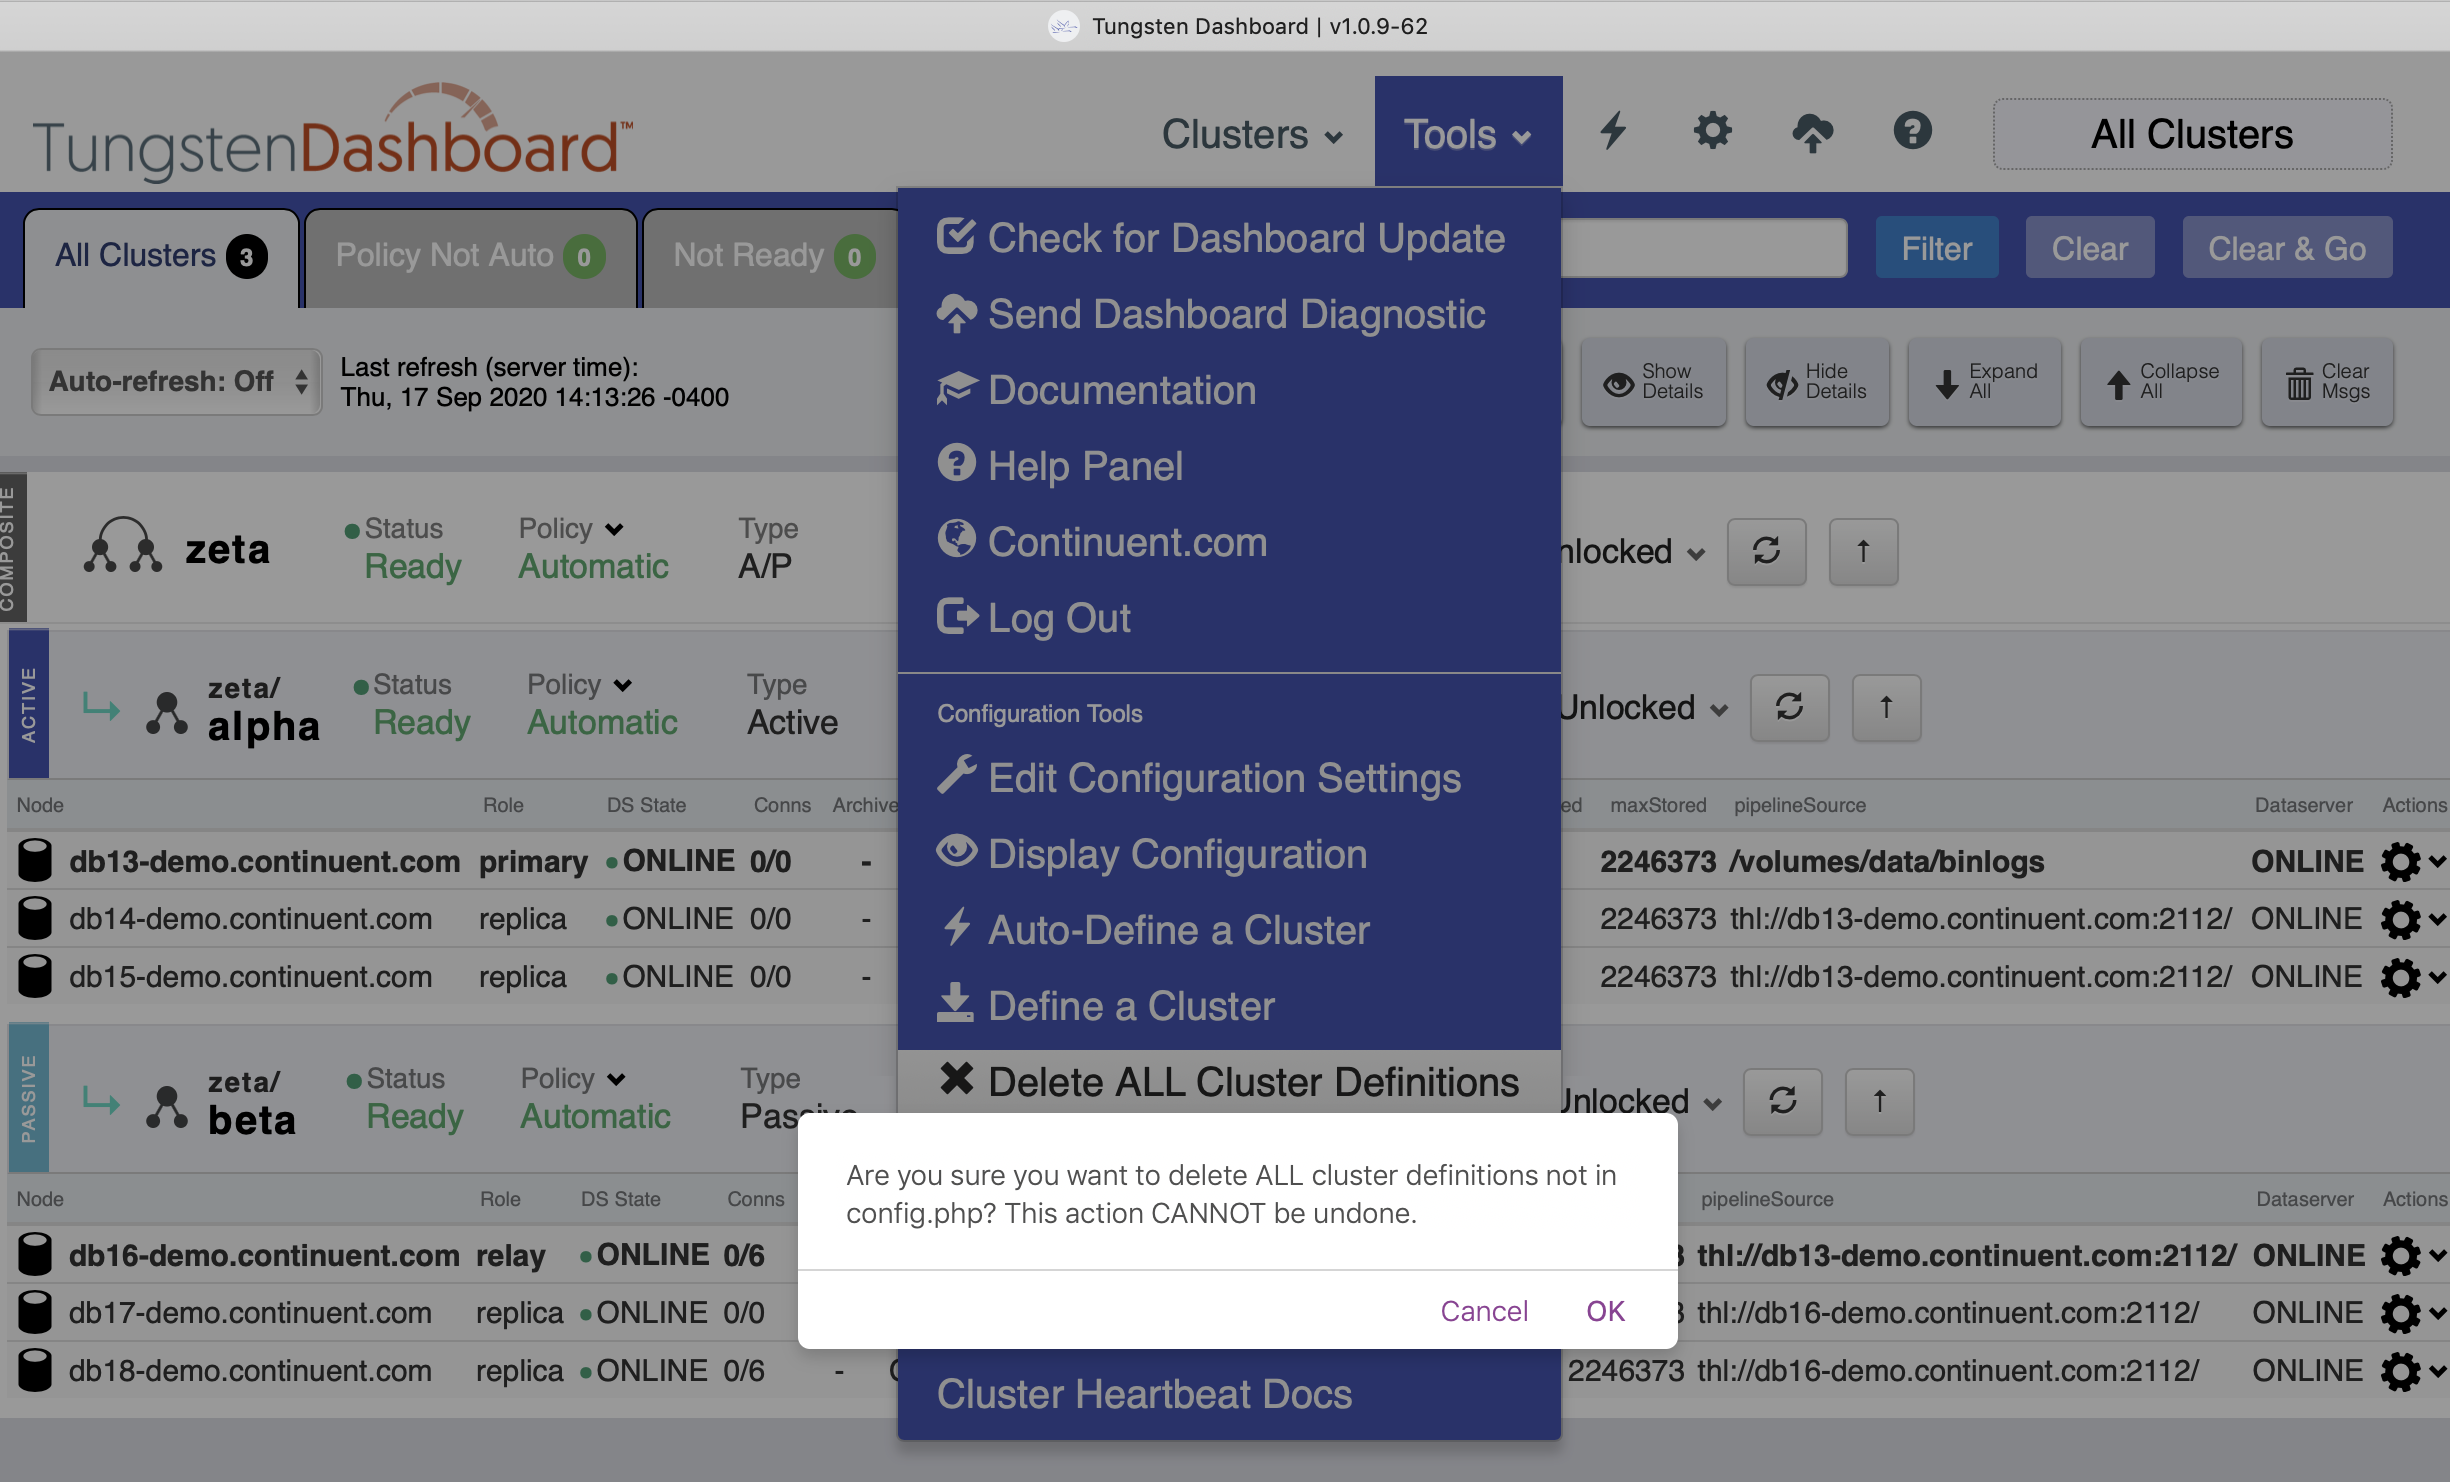Open the question mark help icon
The width and height of the screenshot is (2450, 1482).
click(x=1912, y=131)
